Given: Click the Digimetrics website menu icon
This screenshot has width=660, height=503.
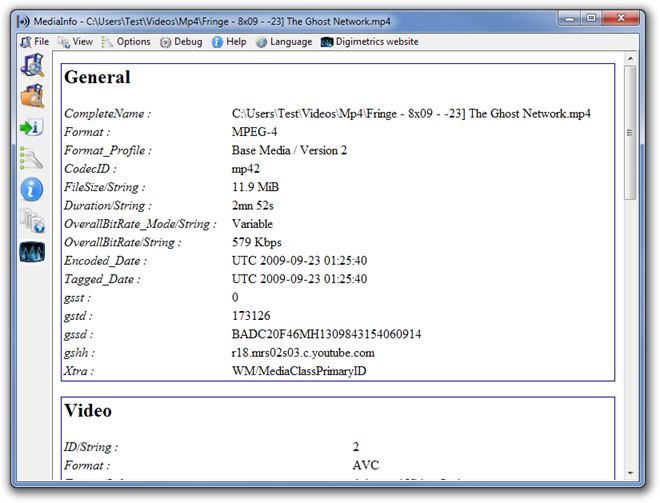Looking at the screenshot, I should pos(327,42).
